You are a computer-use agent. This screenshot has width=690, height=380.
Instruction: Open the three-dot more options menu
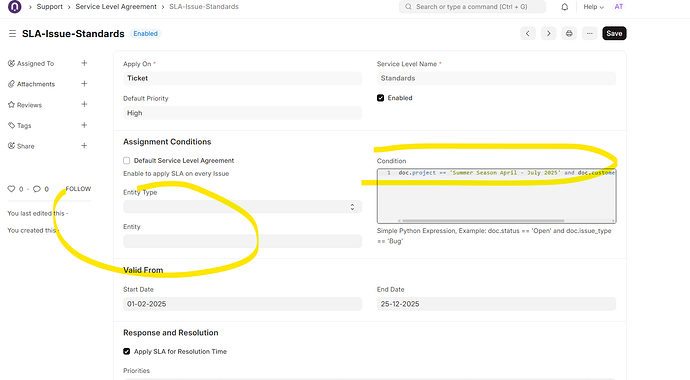tap(590, 33)
